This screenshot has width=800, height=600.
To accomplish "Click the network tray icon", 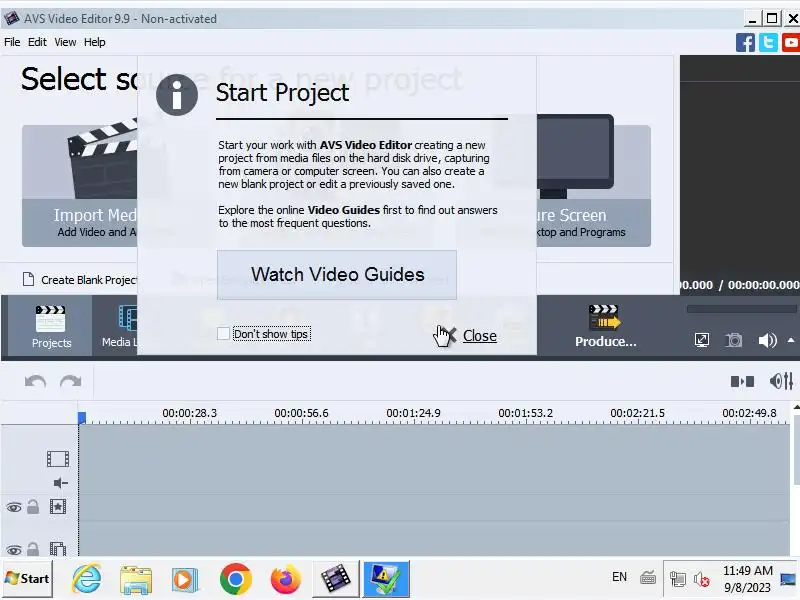I will (x=678, y=580).
